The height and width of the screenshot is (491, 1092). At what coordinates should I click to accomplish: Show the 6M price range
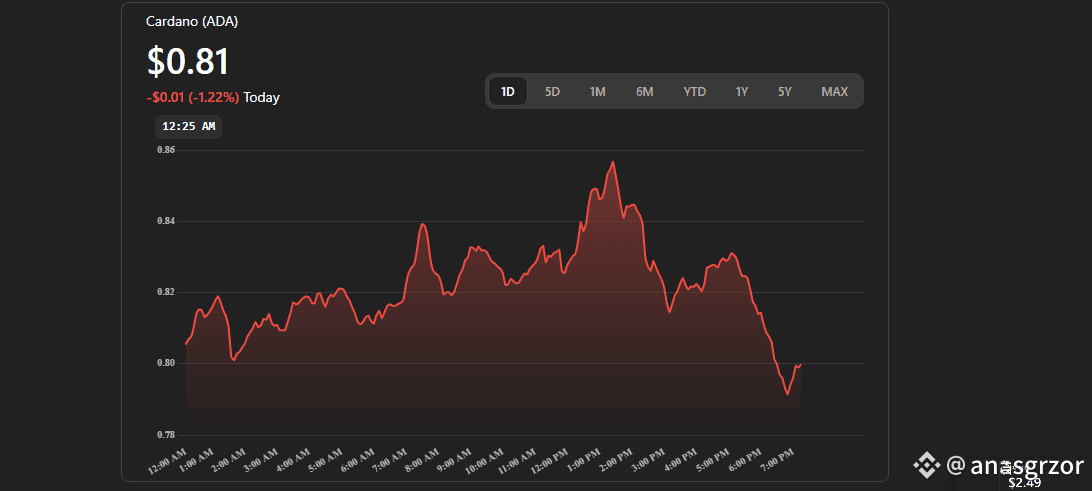tap(644, 91)
